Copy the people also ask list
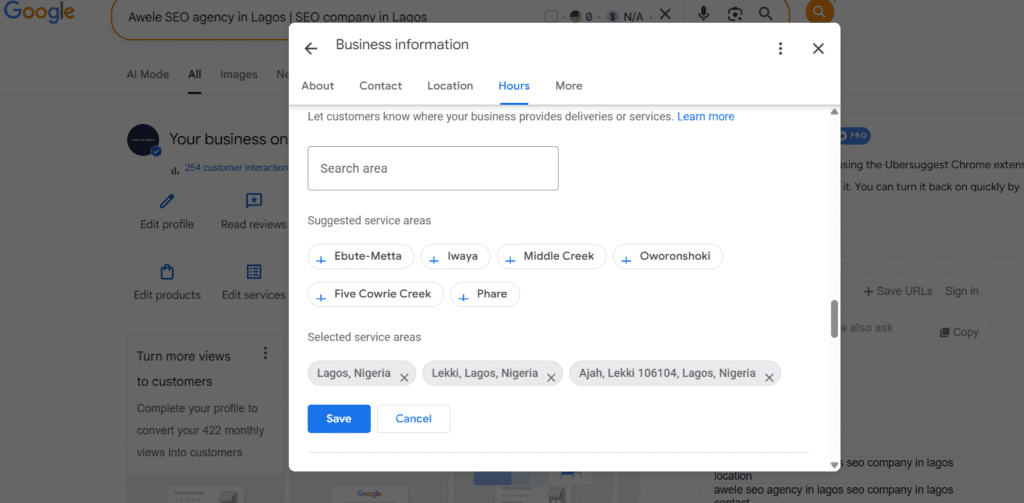 point(959,332)
